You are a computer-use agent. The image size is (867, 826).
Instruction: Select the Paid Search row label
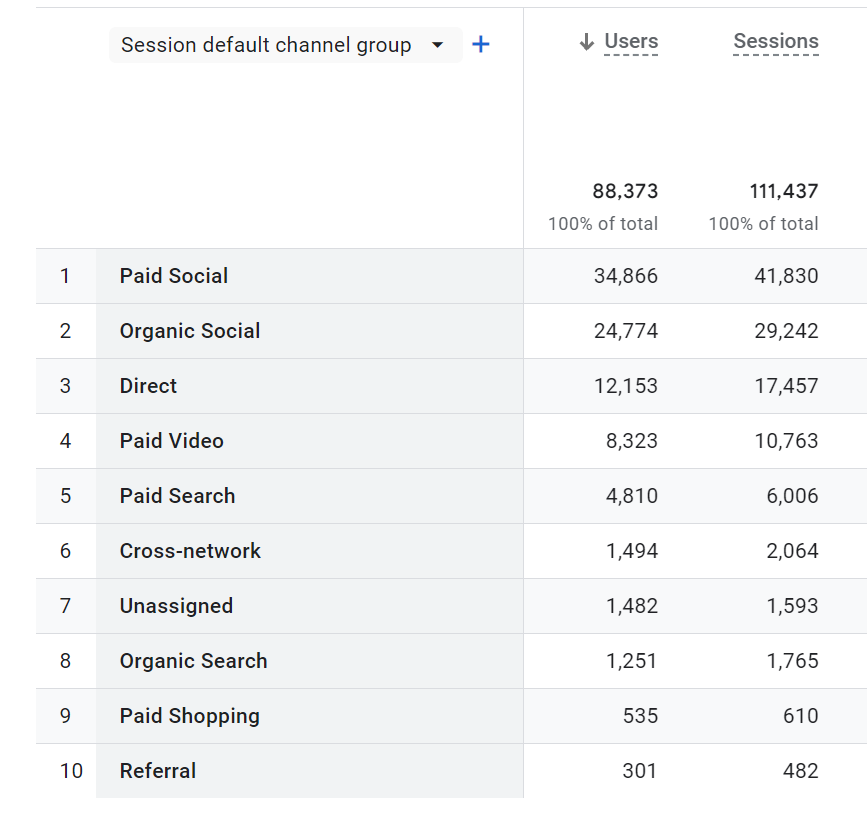tap(177, 496)
